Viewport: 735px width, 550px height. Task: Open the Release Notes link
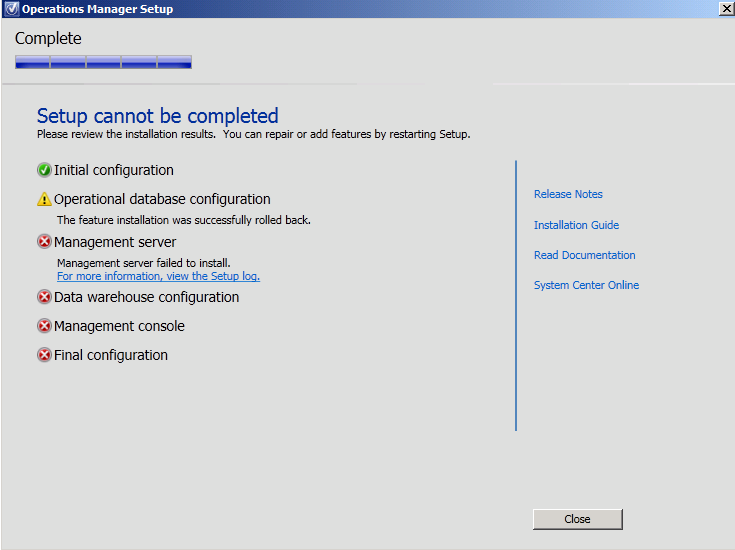[x=568, y=194]
